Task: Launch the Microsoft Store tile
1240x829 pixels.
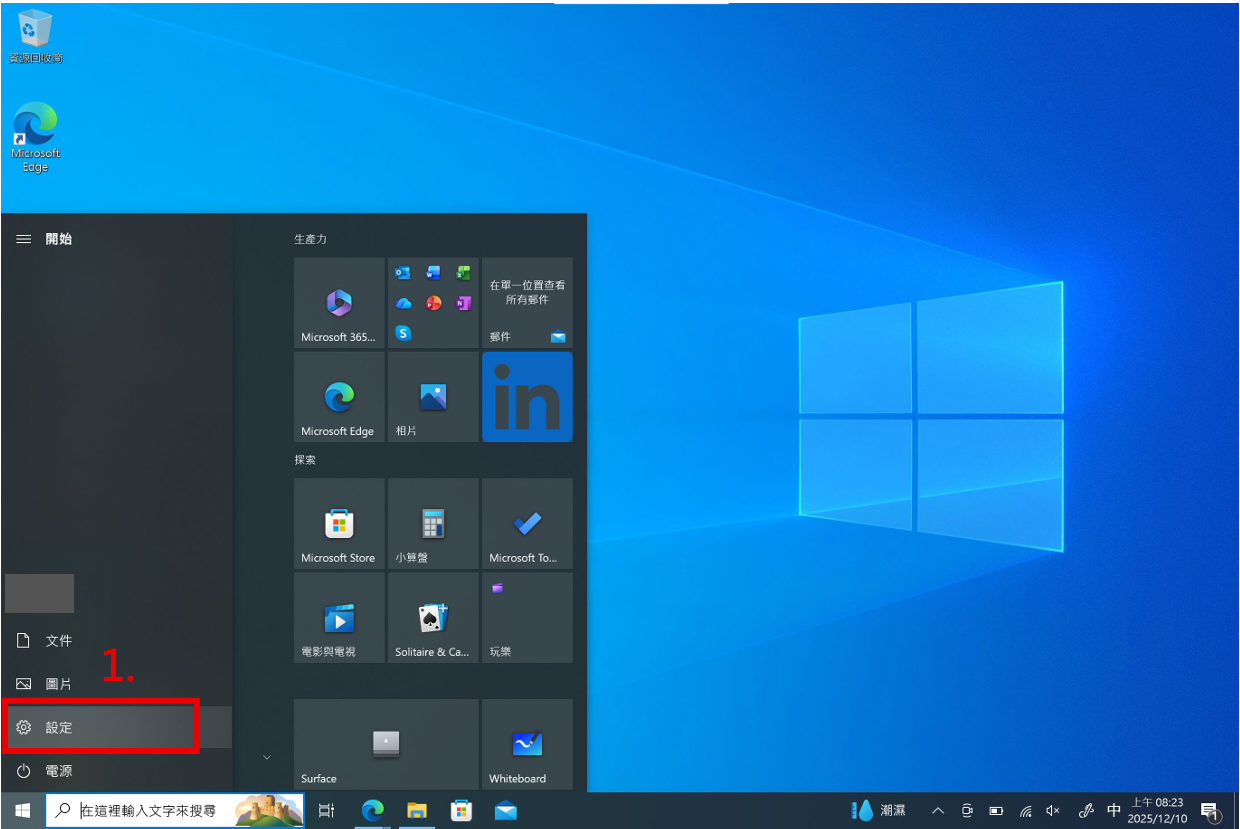Action: pyautogui.click(x=339, y=524)
